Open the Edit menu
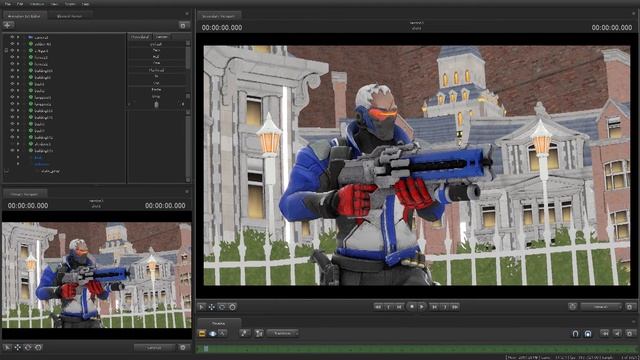 coord(20,4)
